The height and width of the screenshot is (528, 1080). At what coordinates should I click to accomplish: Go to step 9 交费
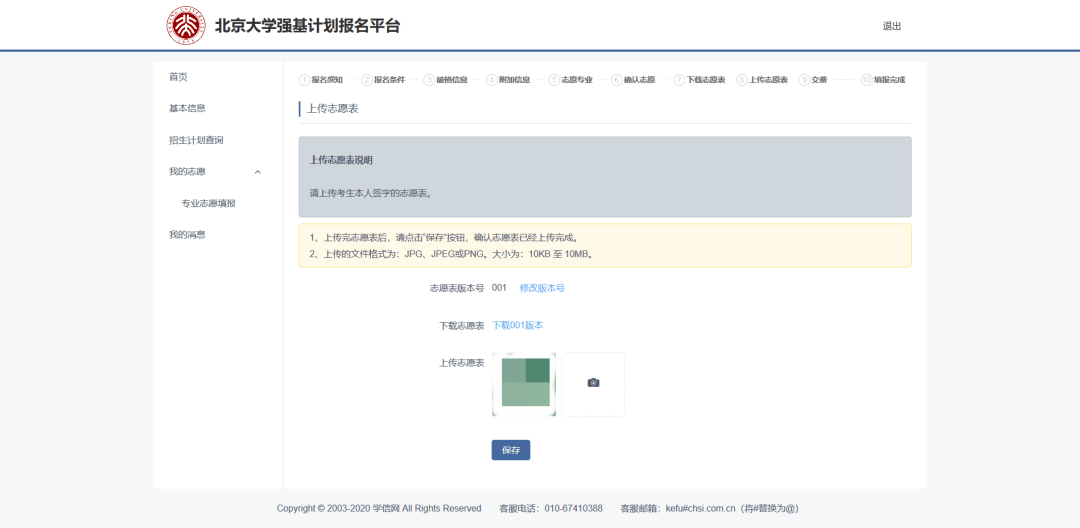tap(813, 80)
